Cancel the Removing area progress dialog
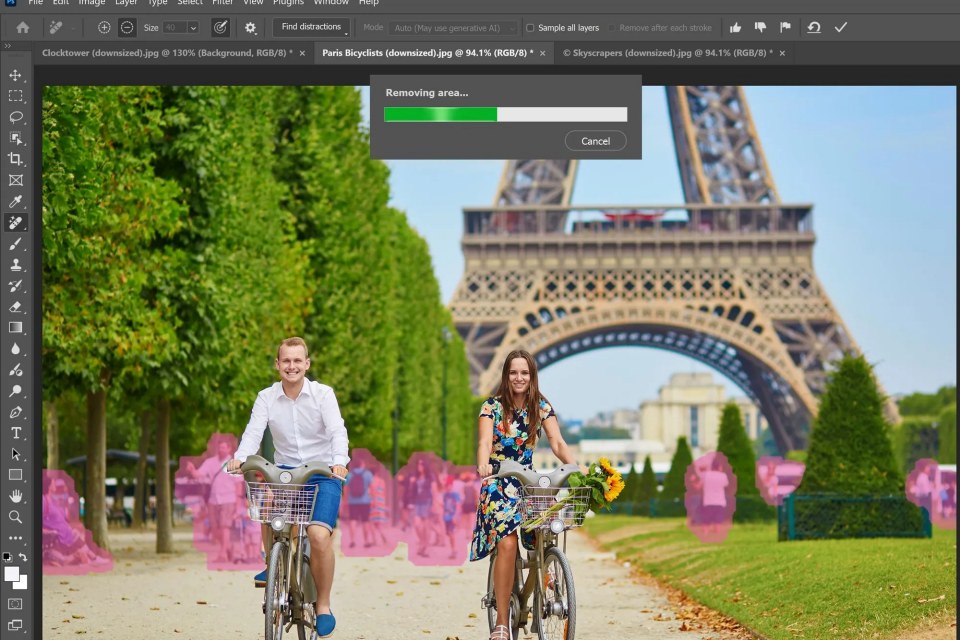960x640 pixels. click(x=596, y=141)
